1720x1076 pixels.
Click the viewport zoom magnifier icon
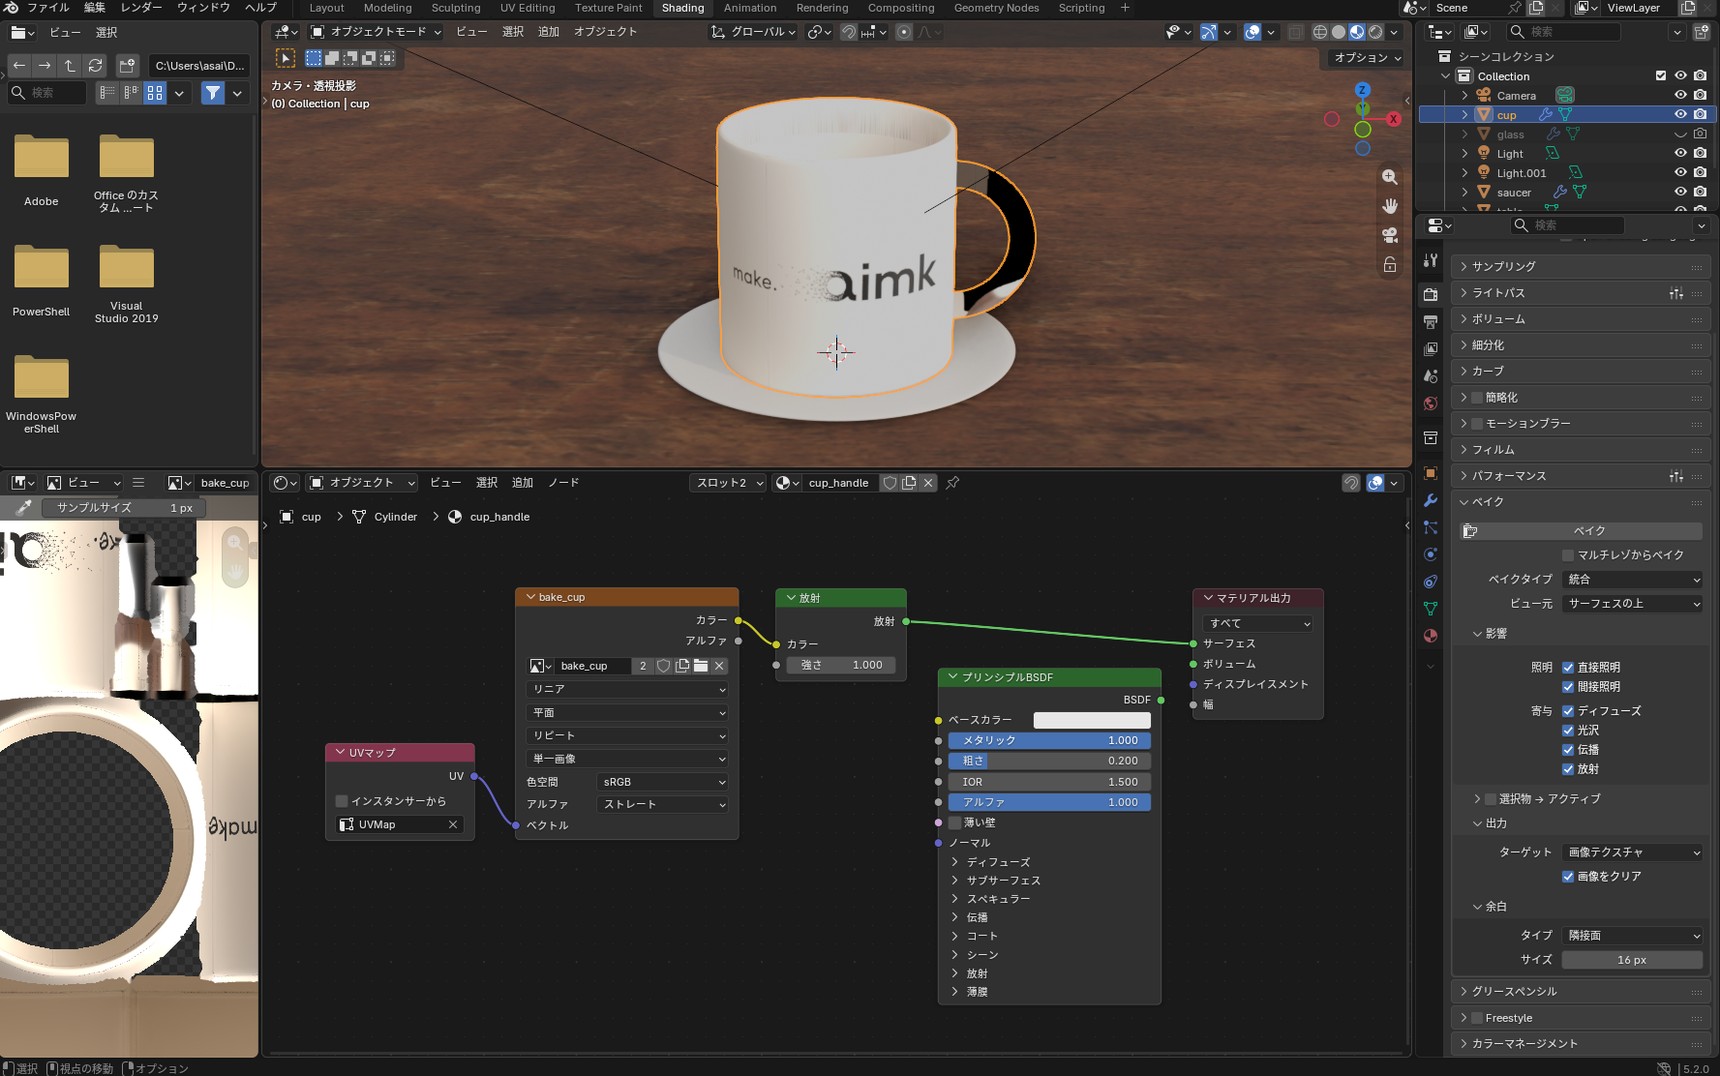coord(1390,177)
